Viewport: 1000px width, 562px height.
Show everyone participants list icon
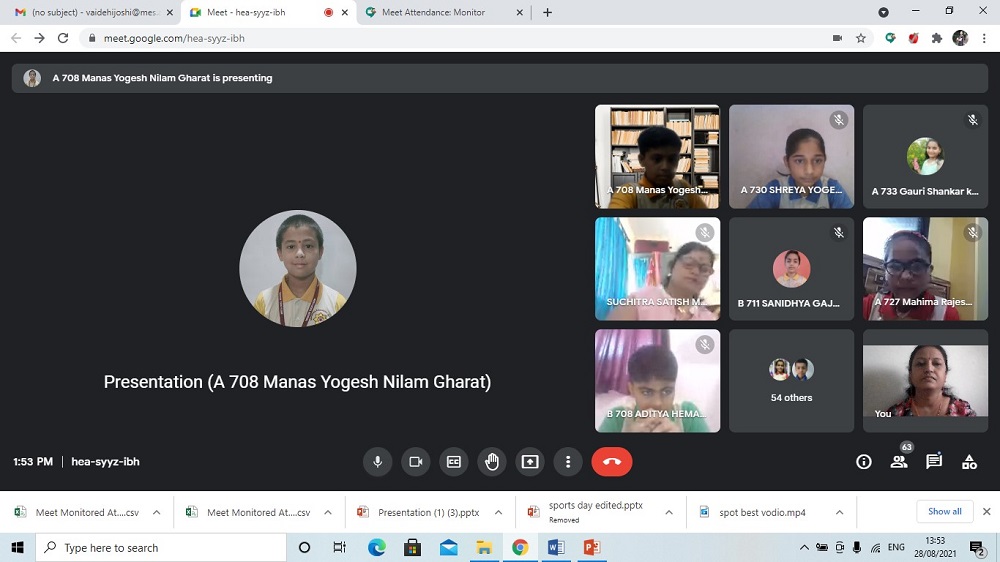pyautogui.click(x=899, y=462)
